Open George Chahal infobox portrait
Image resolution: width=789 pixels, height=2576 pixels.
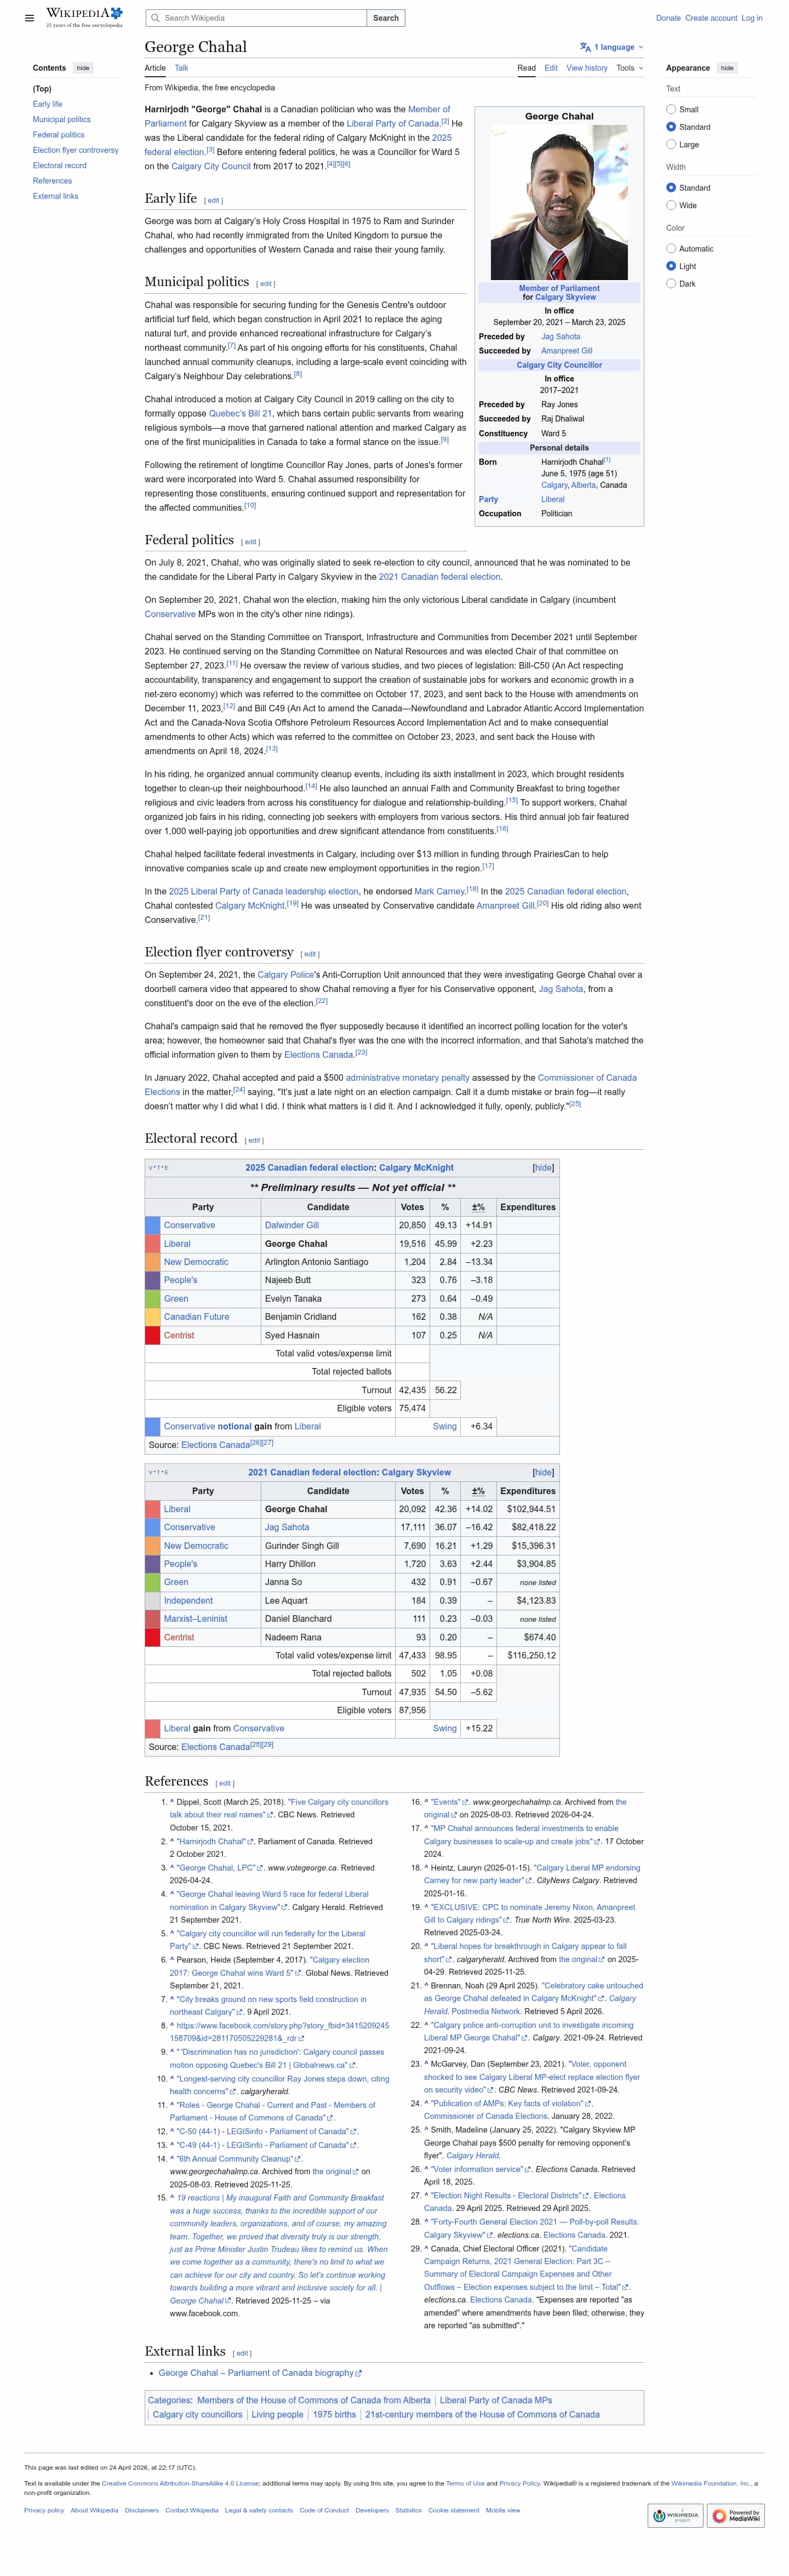tap(559, 202)
